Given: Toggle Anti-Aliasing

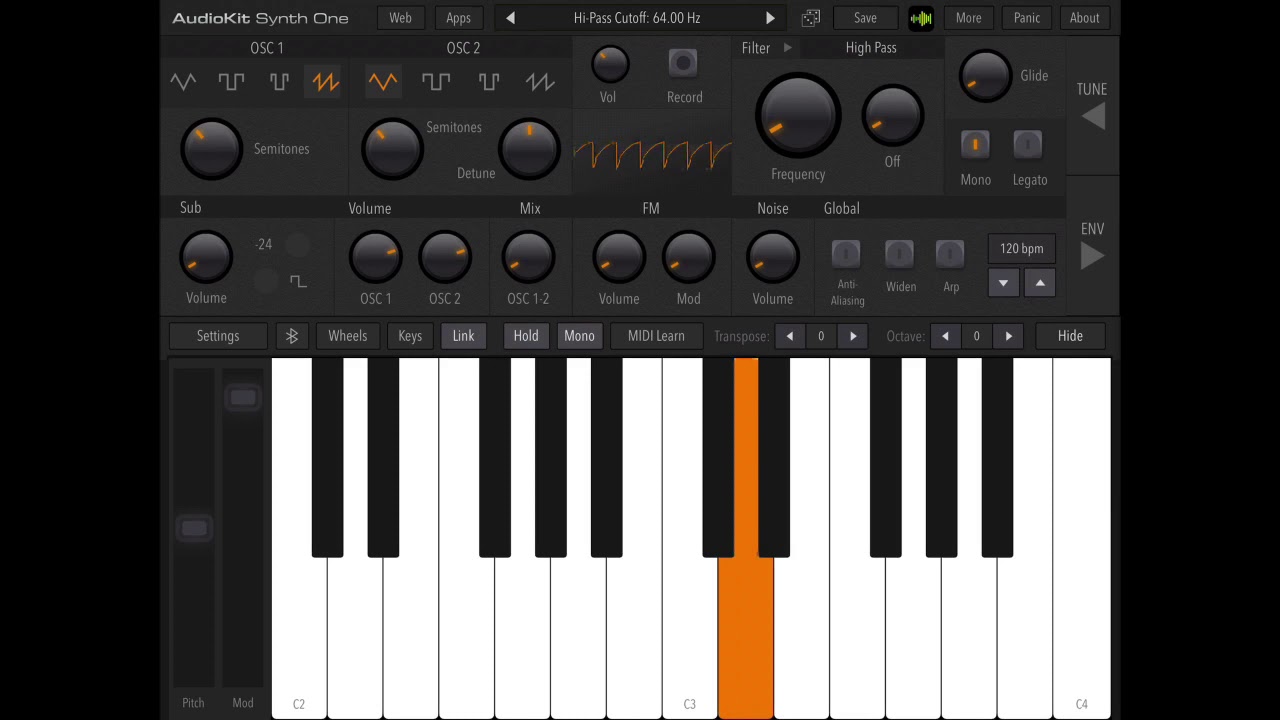Looking at the screenshot, I should pos(846,253).
